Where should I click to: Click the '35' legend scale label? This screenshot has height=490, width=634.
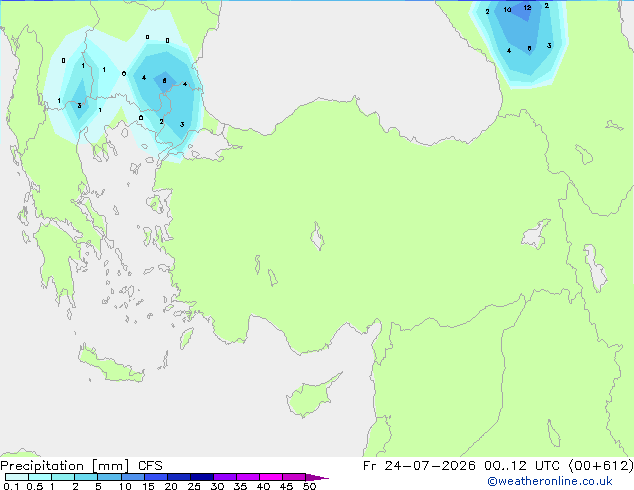click(x=240, y=486)
